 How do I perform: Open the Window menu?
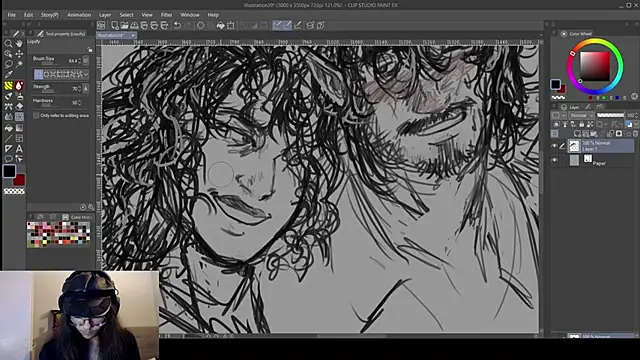point(190,15)
